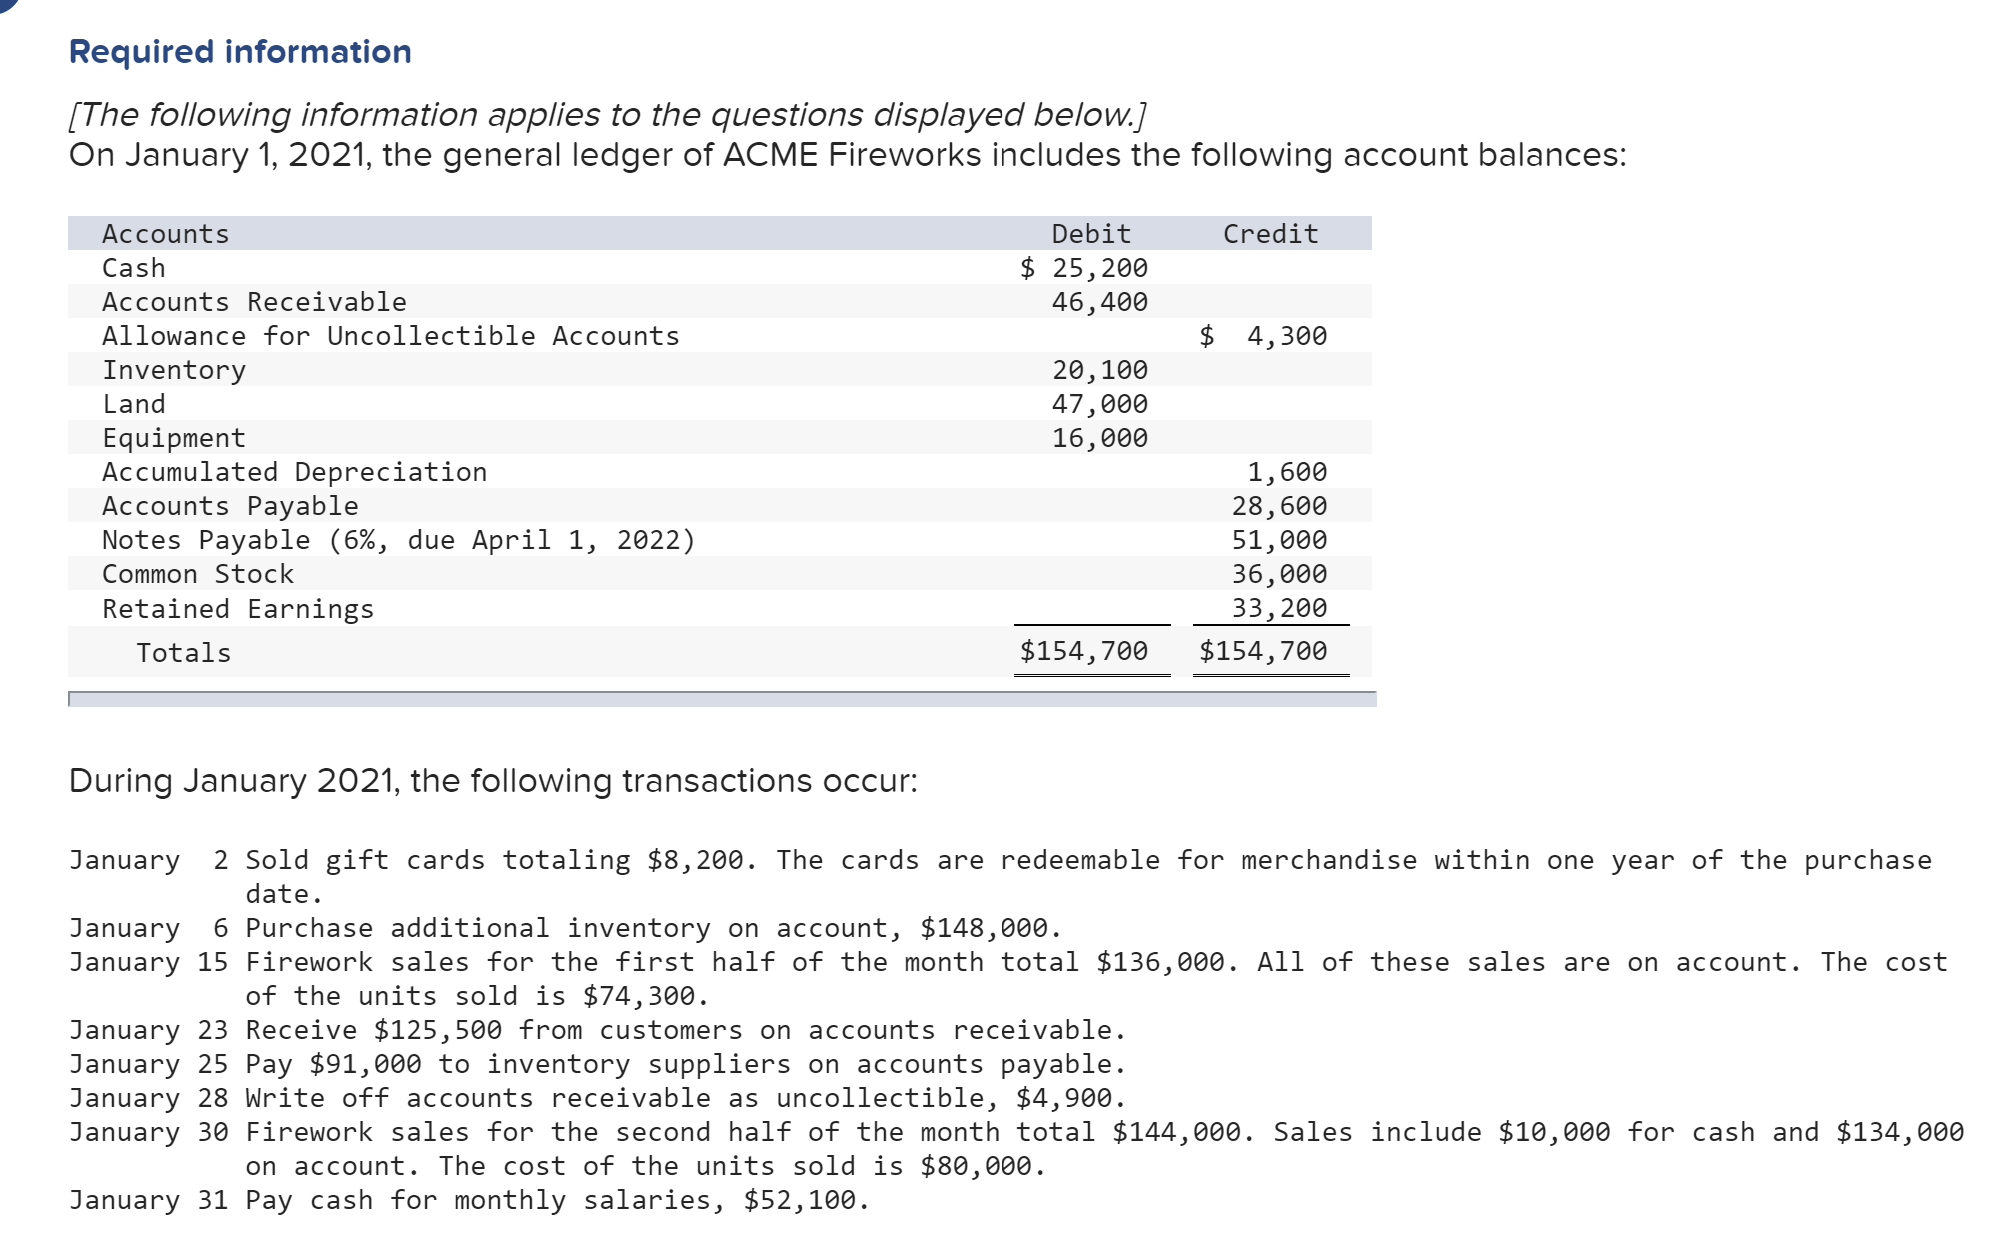Select the Debit column header
The image size is (2010, 1257).
tap(1091, 234)
